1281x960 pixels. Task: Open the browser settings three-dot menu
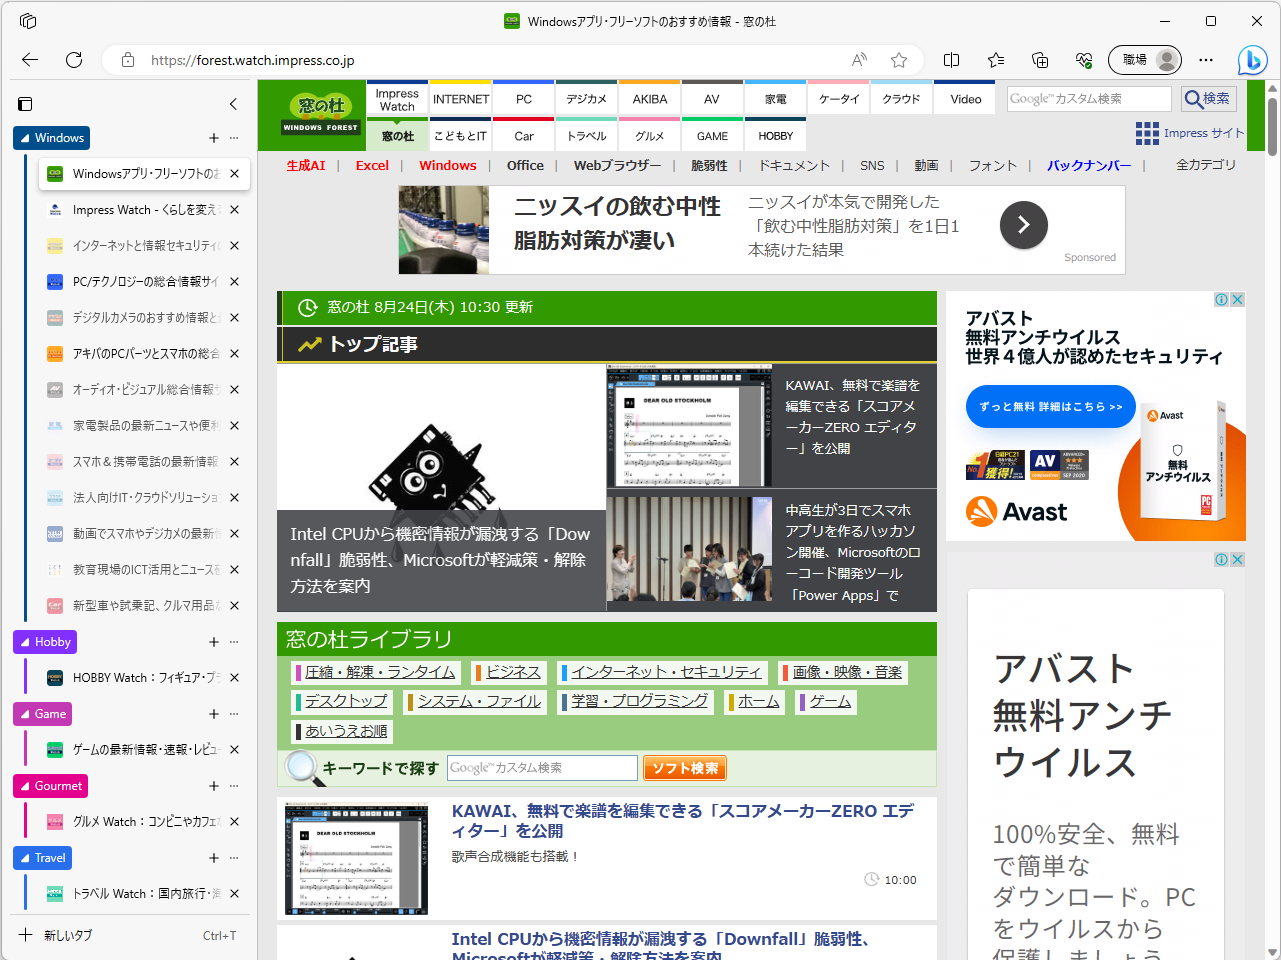tap(1205, 60)
